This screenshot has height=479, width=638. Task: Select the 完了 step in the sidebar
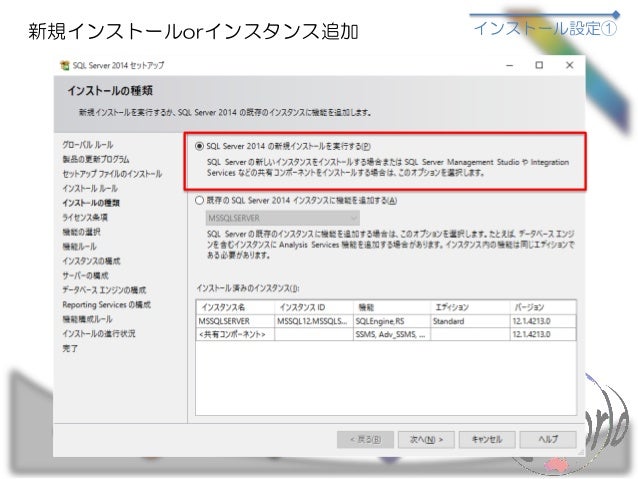click(x=70, y=348)
